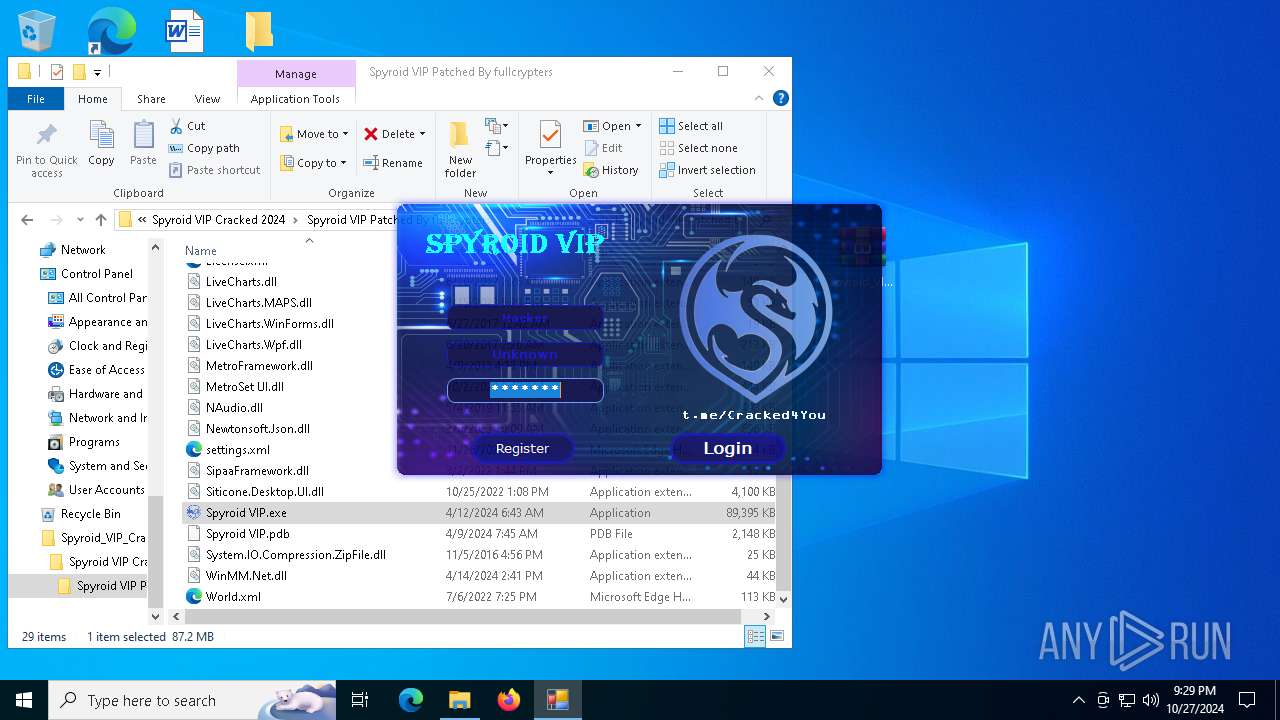Open File Explorer from the taskbar
This screenshot has width=1280, height=720.
click(459, 700)
